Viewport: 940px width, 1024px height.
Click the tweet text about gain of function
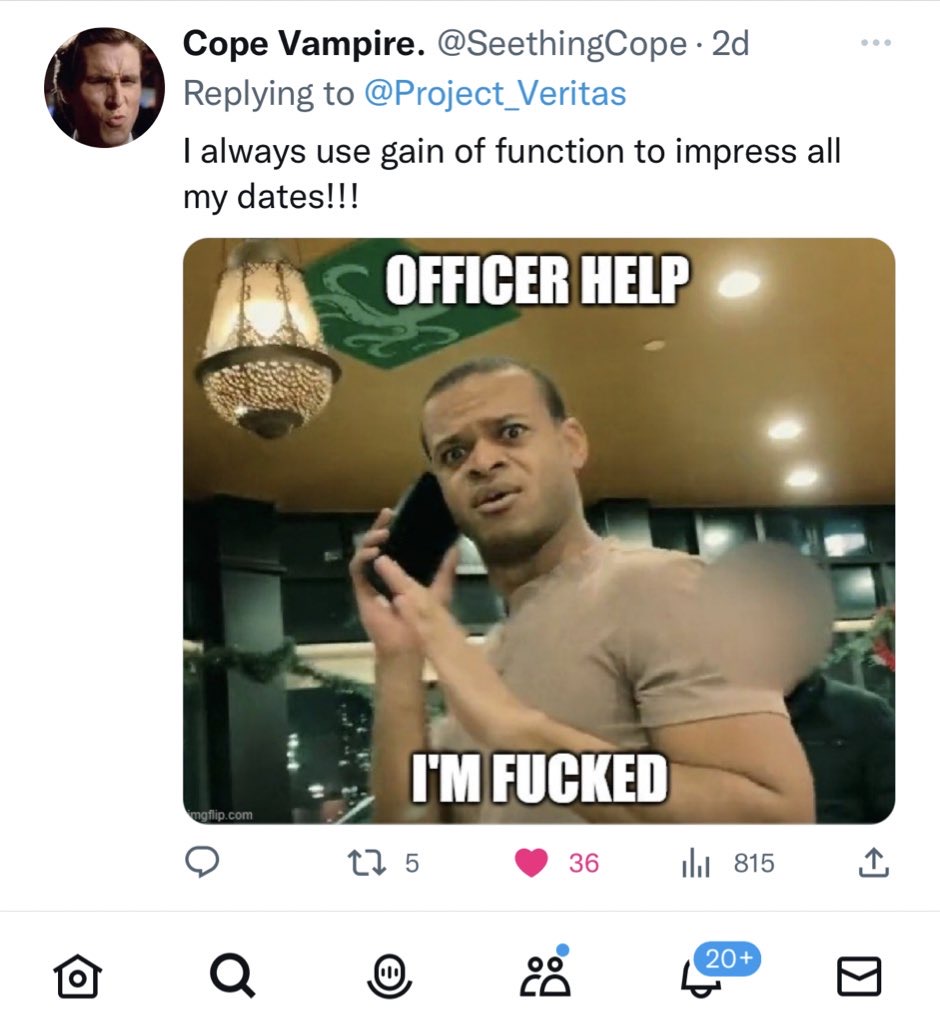pyautogui.click(x=510, y=170)
